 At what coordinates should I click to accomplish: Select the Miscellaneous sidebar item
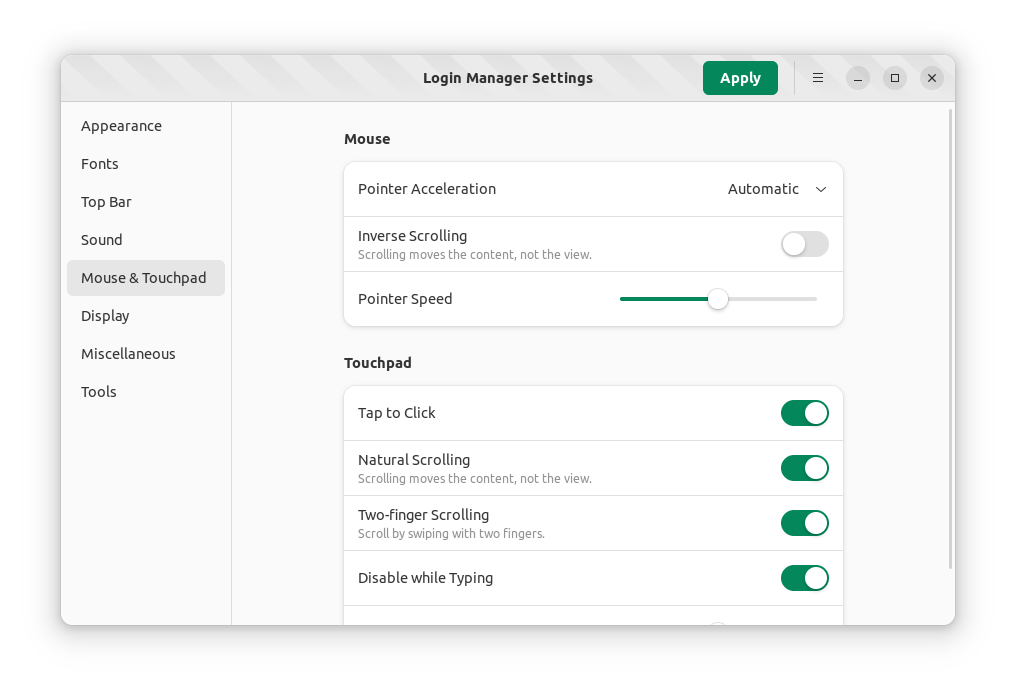pyautogui.click(x=128, y=354)
